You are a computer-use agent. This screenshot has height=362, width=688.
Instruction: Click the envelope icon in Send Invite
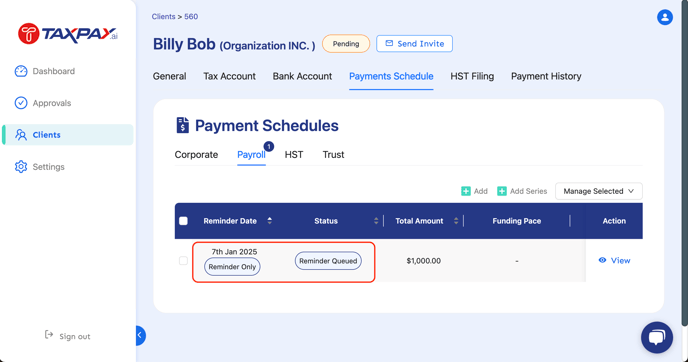389,43
